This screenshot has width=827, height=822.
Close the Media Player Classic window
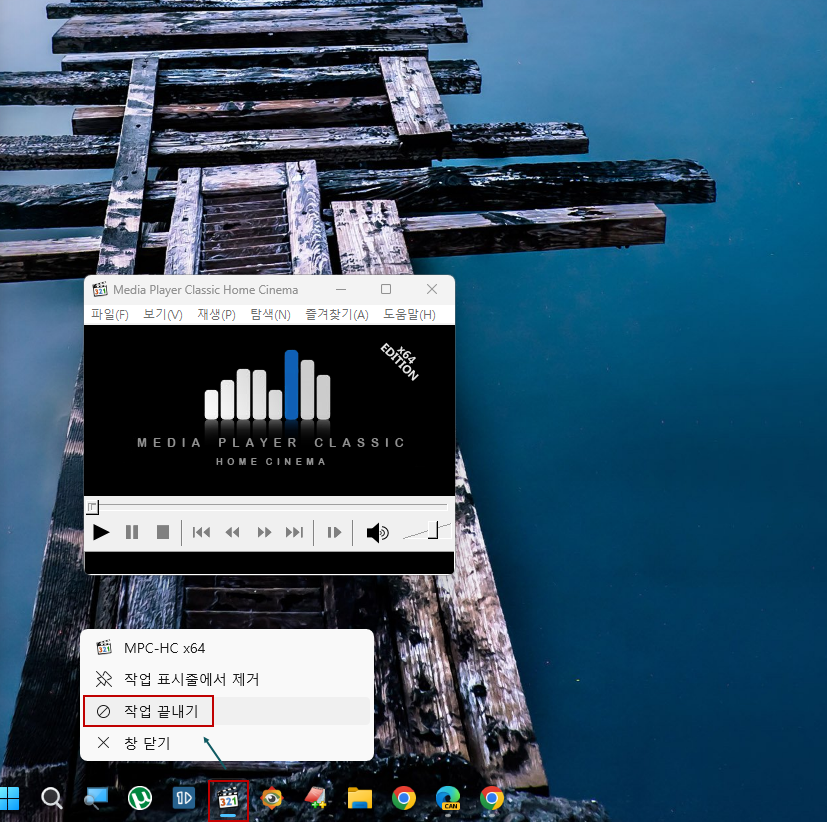(x=432, y=289)
